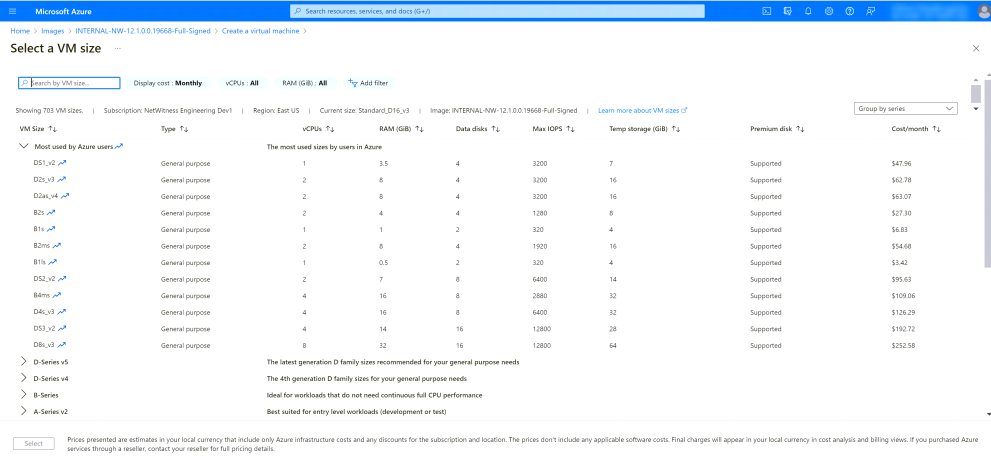Open the vCPUs All filter pill

click(x=242, y=83)
